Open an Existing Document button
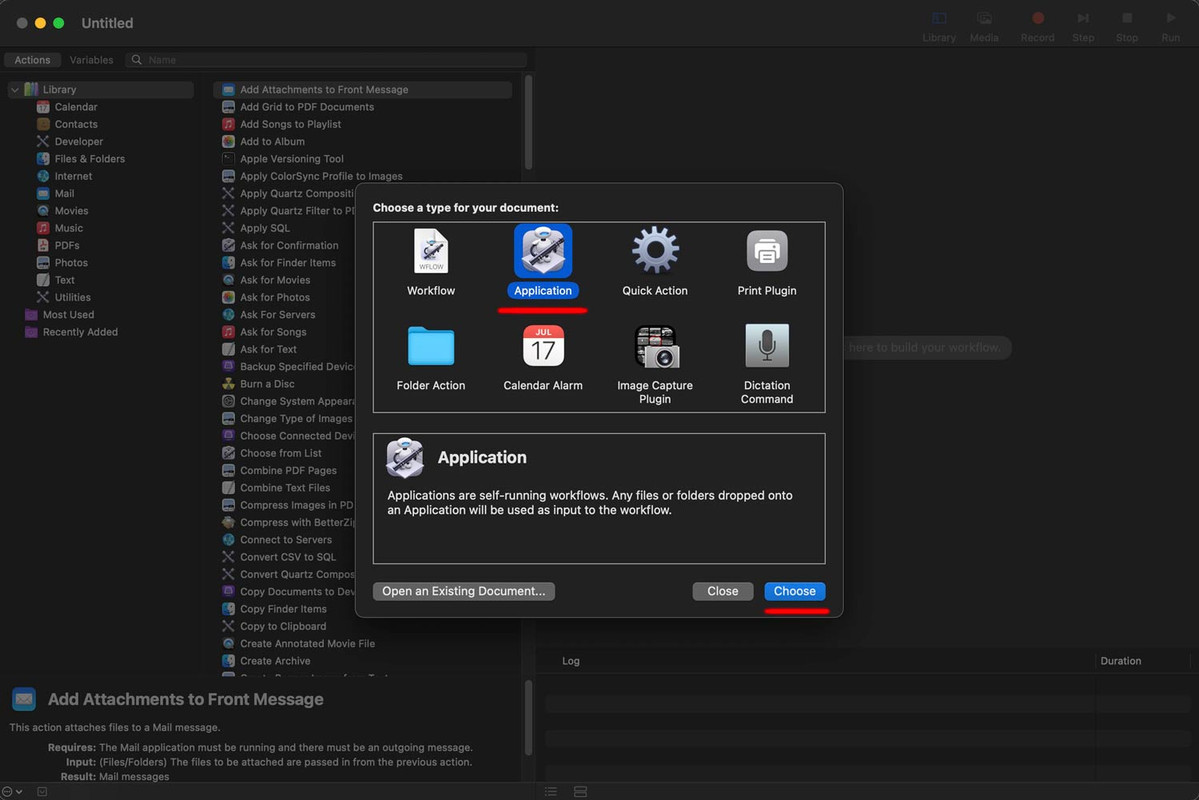The width and height of the screenshot is (1199, 800). point(463,591)
